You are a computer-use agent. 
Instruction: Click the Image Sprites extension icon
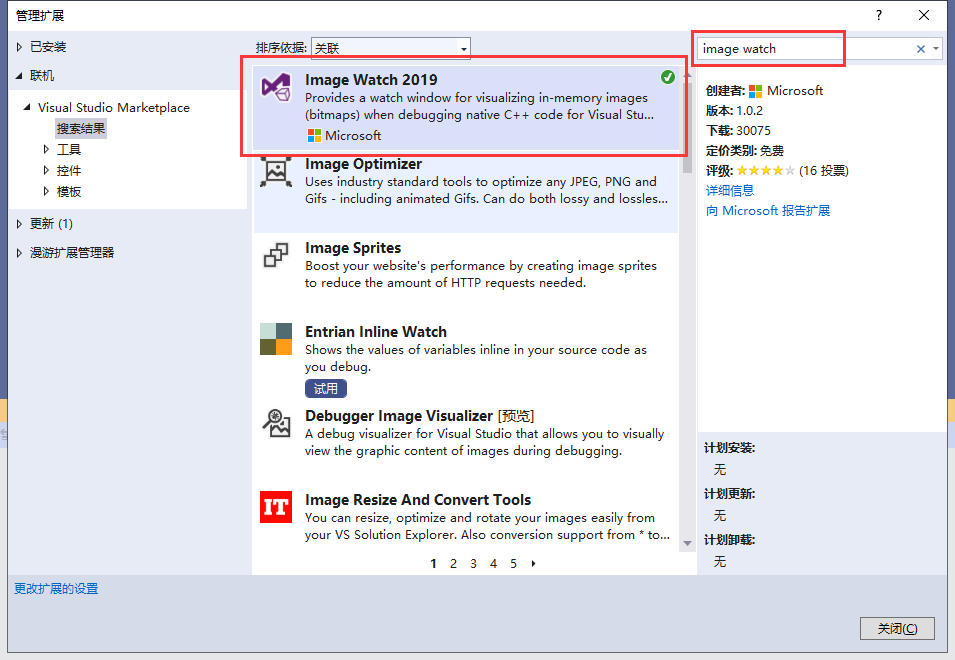pos(274,256)
